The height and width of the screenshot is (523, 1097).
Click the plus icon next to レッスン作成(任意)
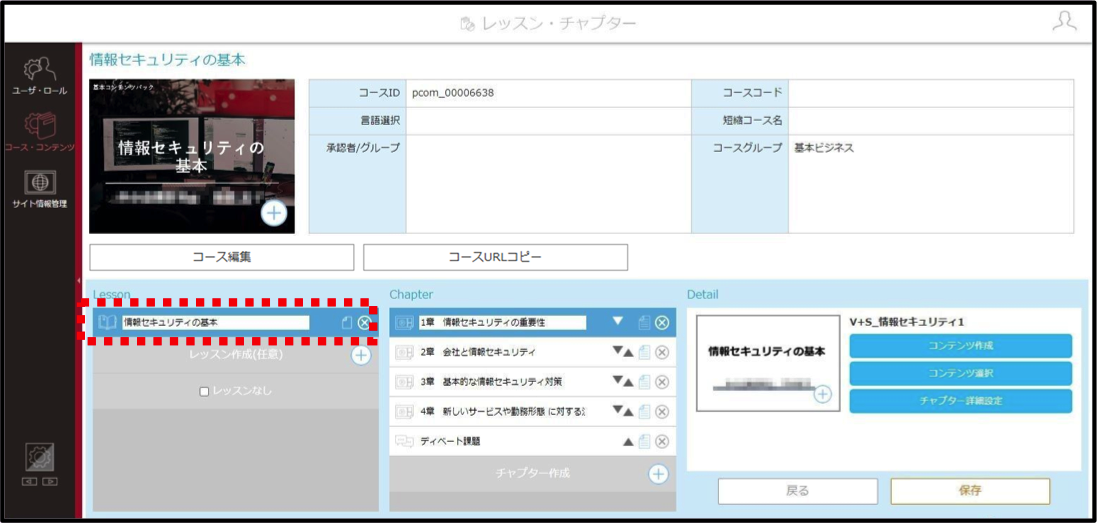[x=360, y=355]
